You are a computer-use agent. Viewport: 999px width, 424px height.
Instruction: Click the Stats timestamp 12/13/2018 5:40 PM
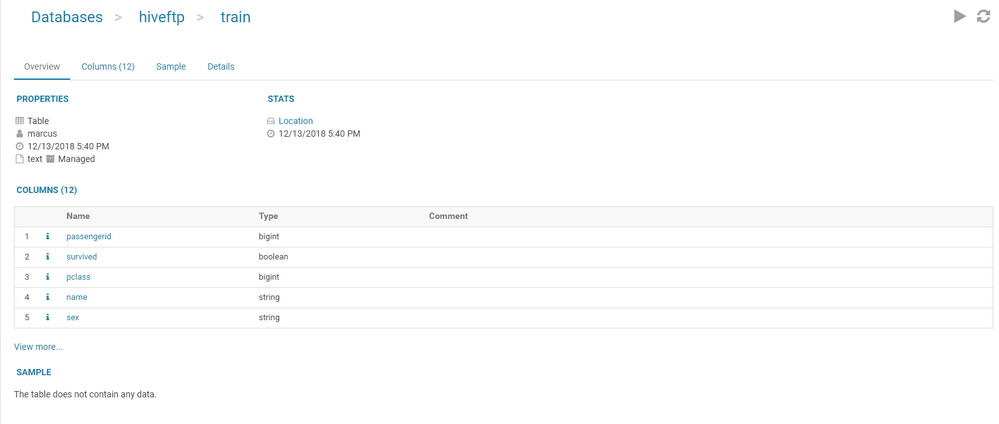(320, 134)
